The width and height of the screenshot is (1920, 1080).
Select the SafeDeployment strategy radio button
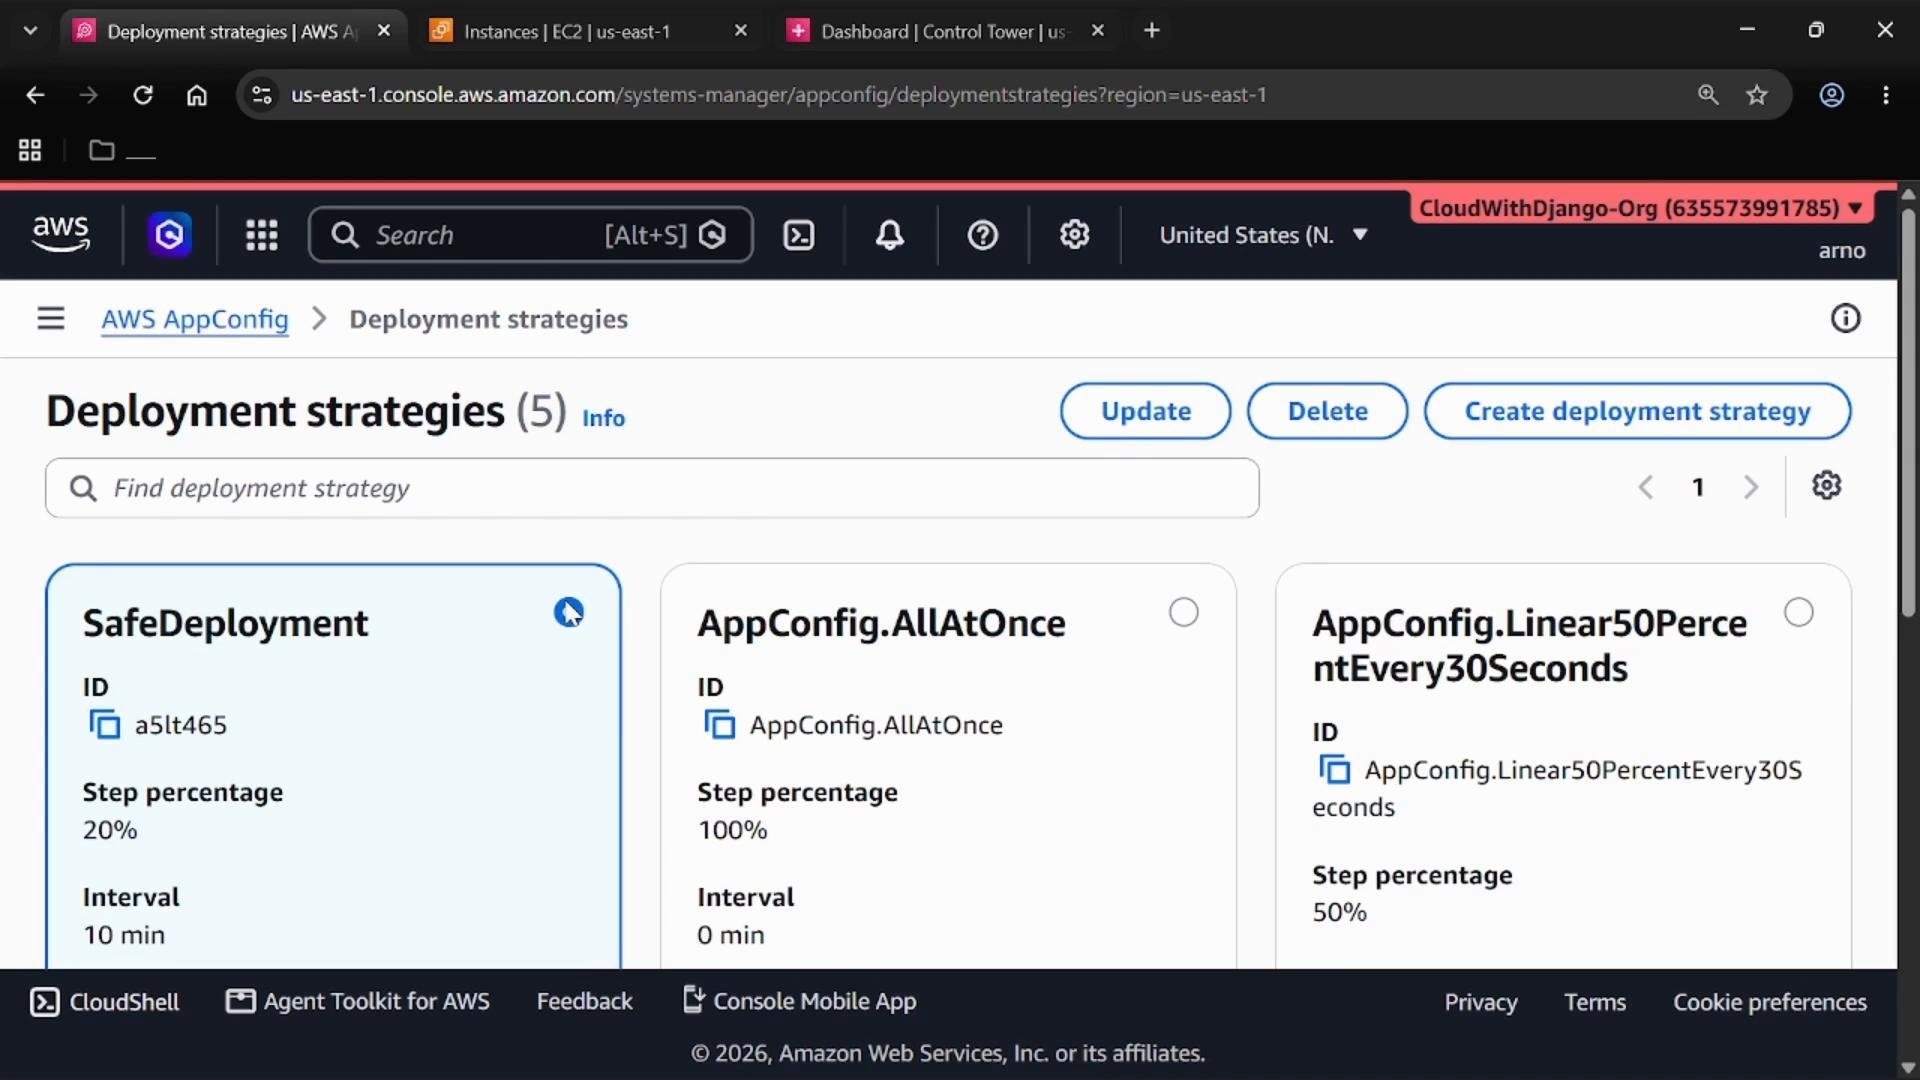tap(569, 612)
